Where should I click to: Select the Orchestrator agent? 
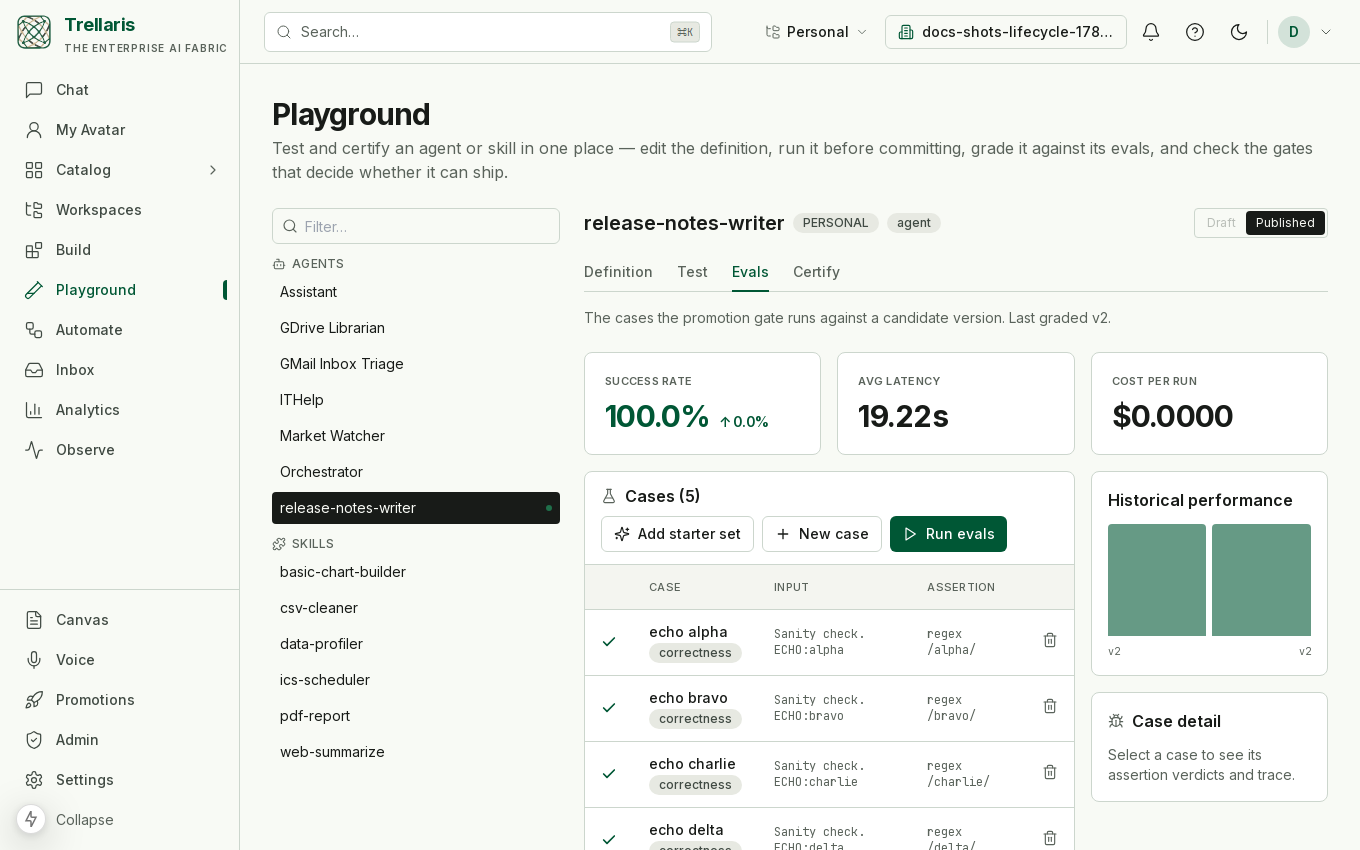[416, 472]
